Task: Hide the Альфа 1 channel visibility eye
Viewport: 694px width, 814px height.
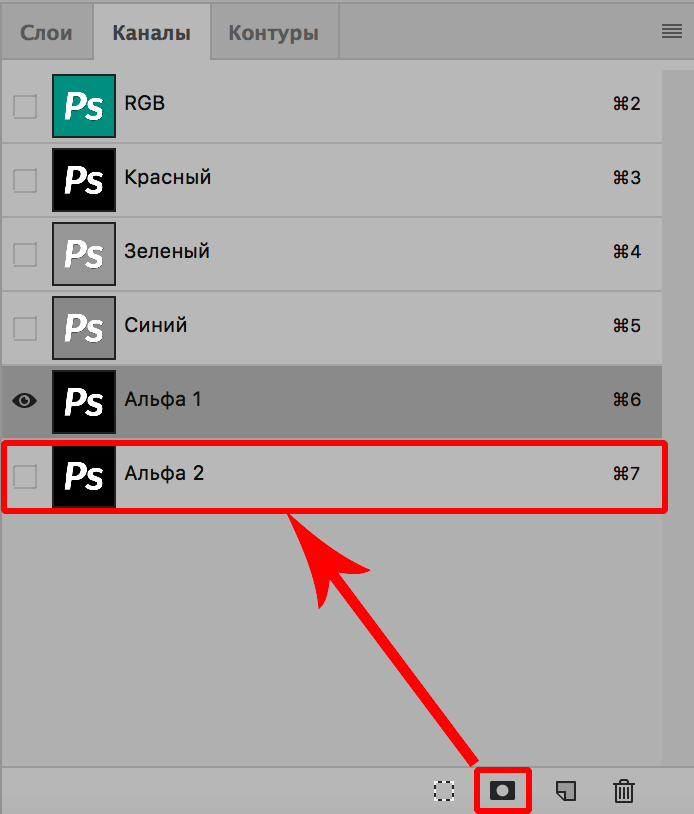Action: [24, 401]
